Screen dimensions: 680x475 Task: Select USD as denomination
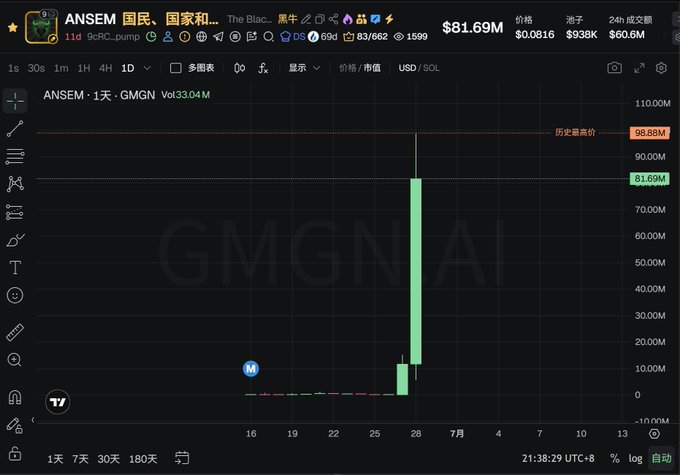point(407,68)
